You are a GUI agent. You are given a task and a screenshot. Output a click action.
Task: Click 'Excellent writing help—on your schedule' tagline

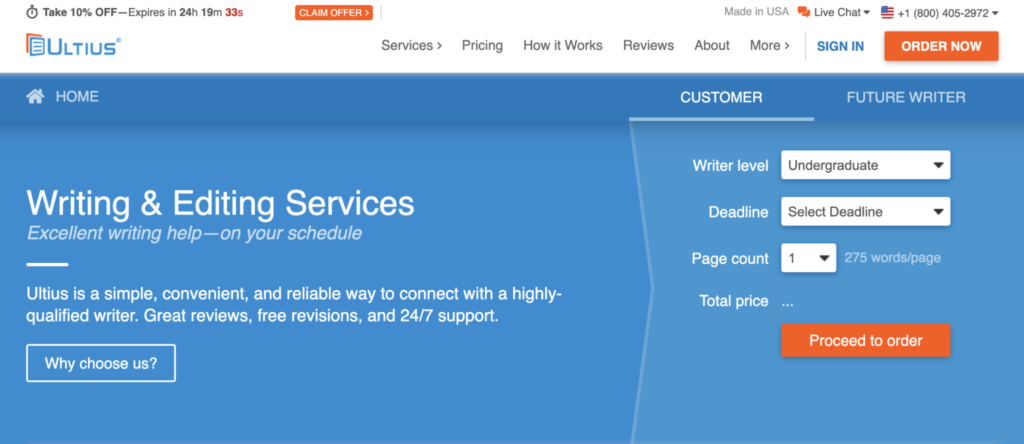[194, 234]
